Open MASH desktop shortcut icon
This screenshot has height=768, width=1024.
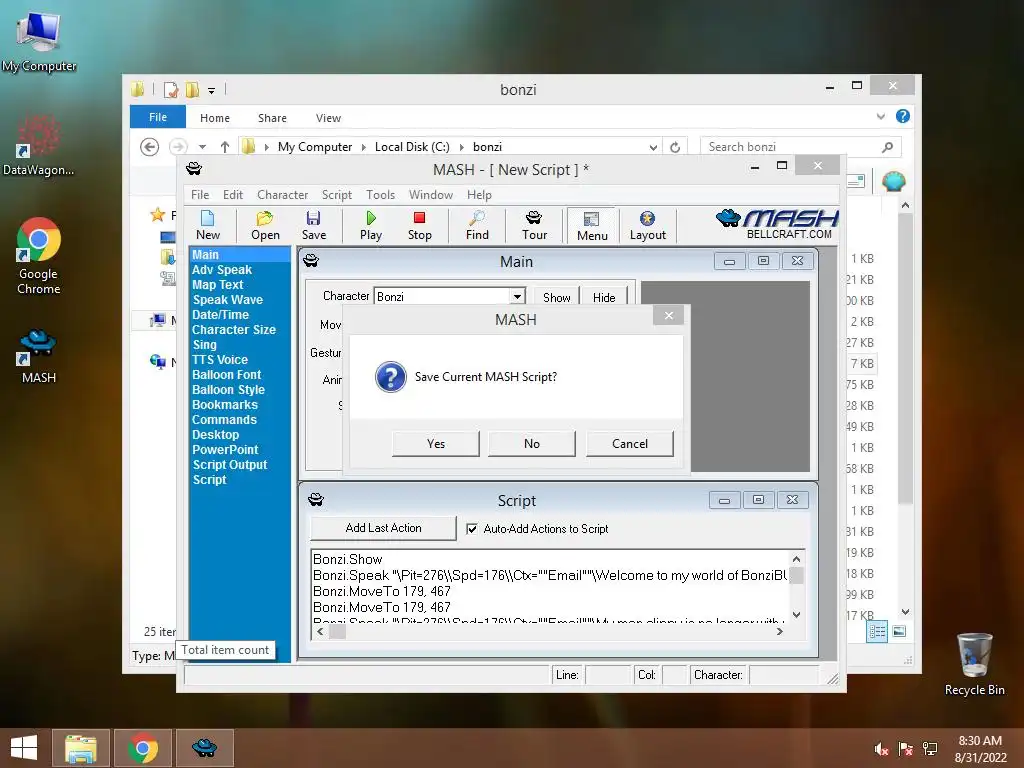[x=39, y=357]
